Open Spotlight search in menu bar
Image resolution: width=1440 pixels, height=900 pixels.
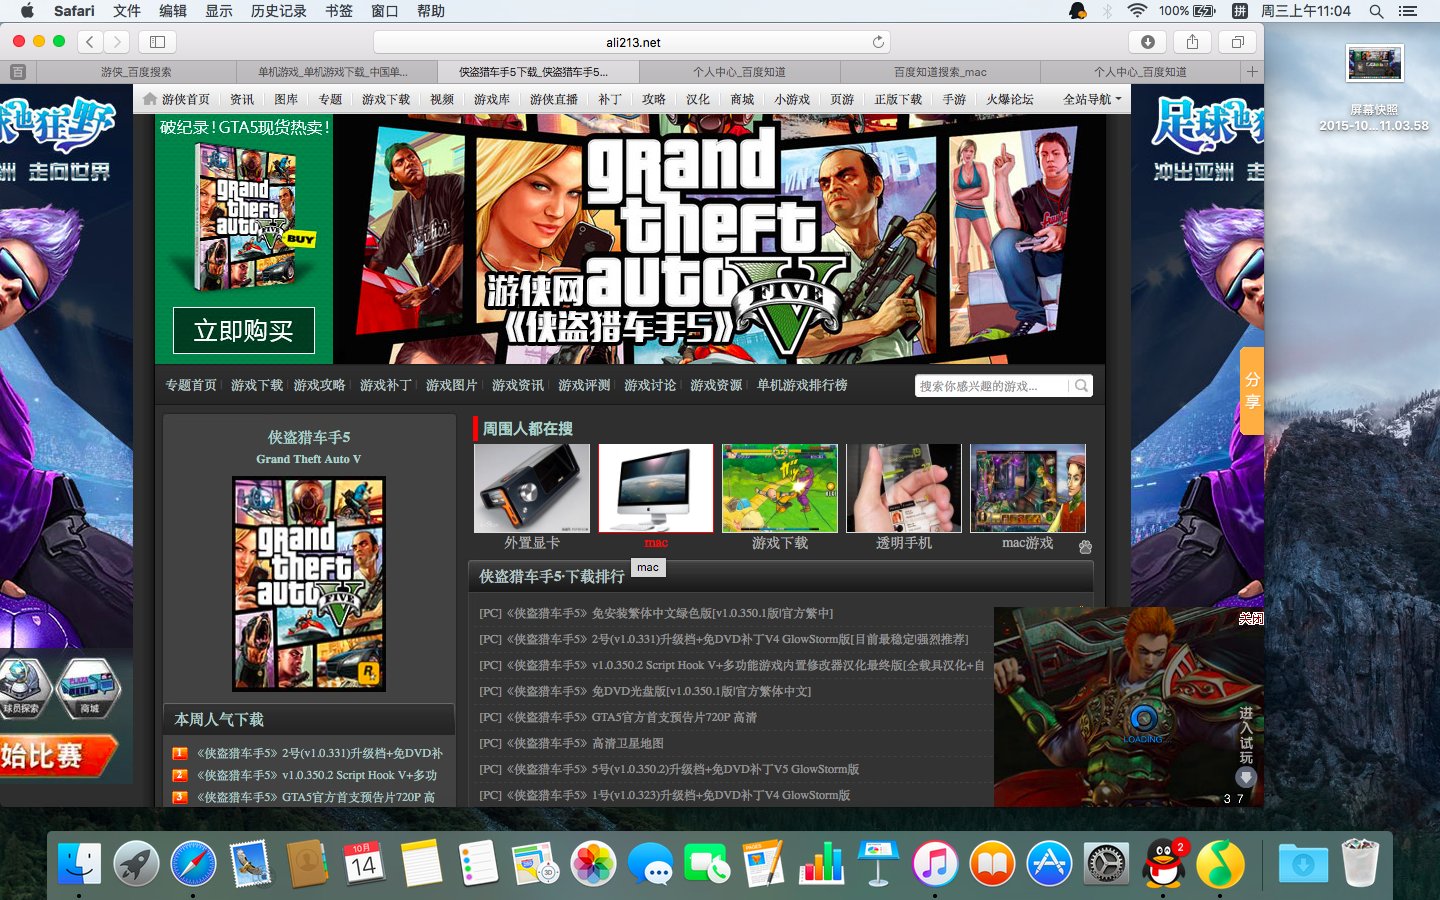click(1376, 11)
